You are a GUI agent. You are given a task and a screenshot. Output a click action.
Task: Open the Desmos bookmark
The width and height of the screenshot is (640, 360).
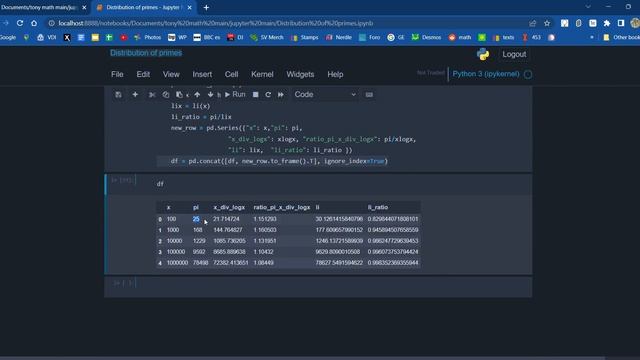point(427,37)
